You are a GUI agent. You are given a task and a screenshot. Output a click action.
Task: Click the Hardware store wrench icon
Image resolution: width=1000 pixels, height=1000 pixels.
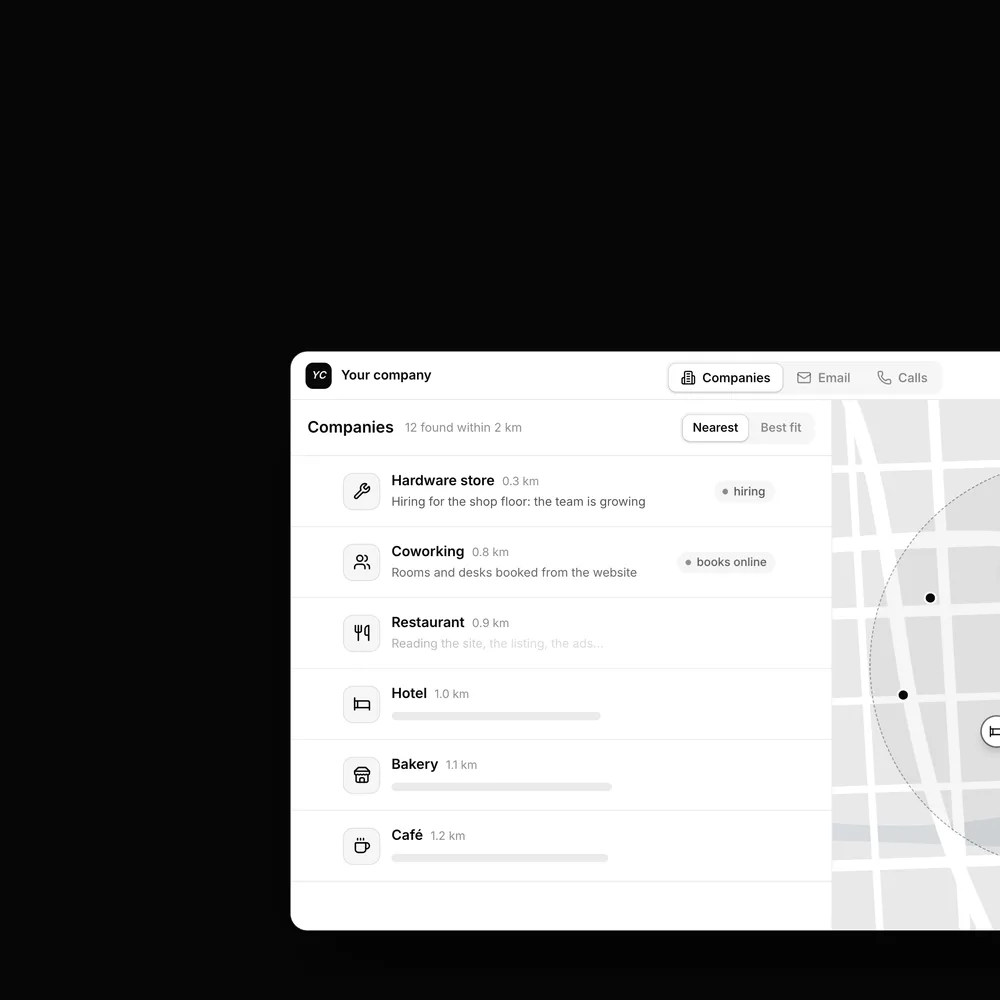point(362,491)
